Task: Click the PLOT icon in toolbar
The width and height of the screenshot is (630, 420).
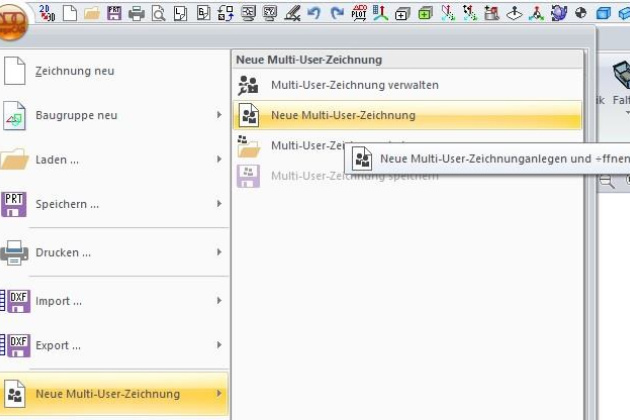Action: [x=359, y=13]
